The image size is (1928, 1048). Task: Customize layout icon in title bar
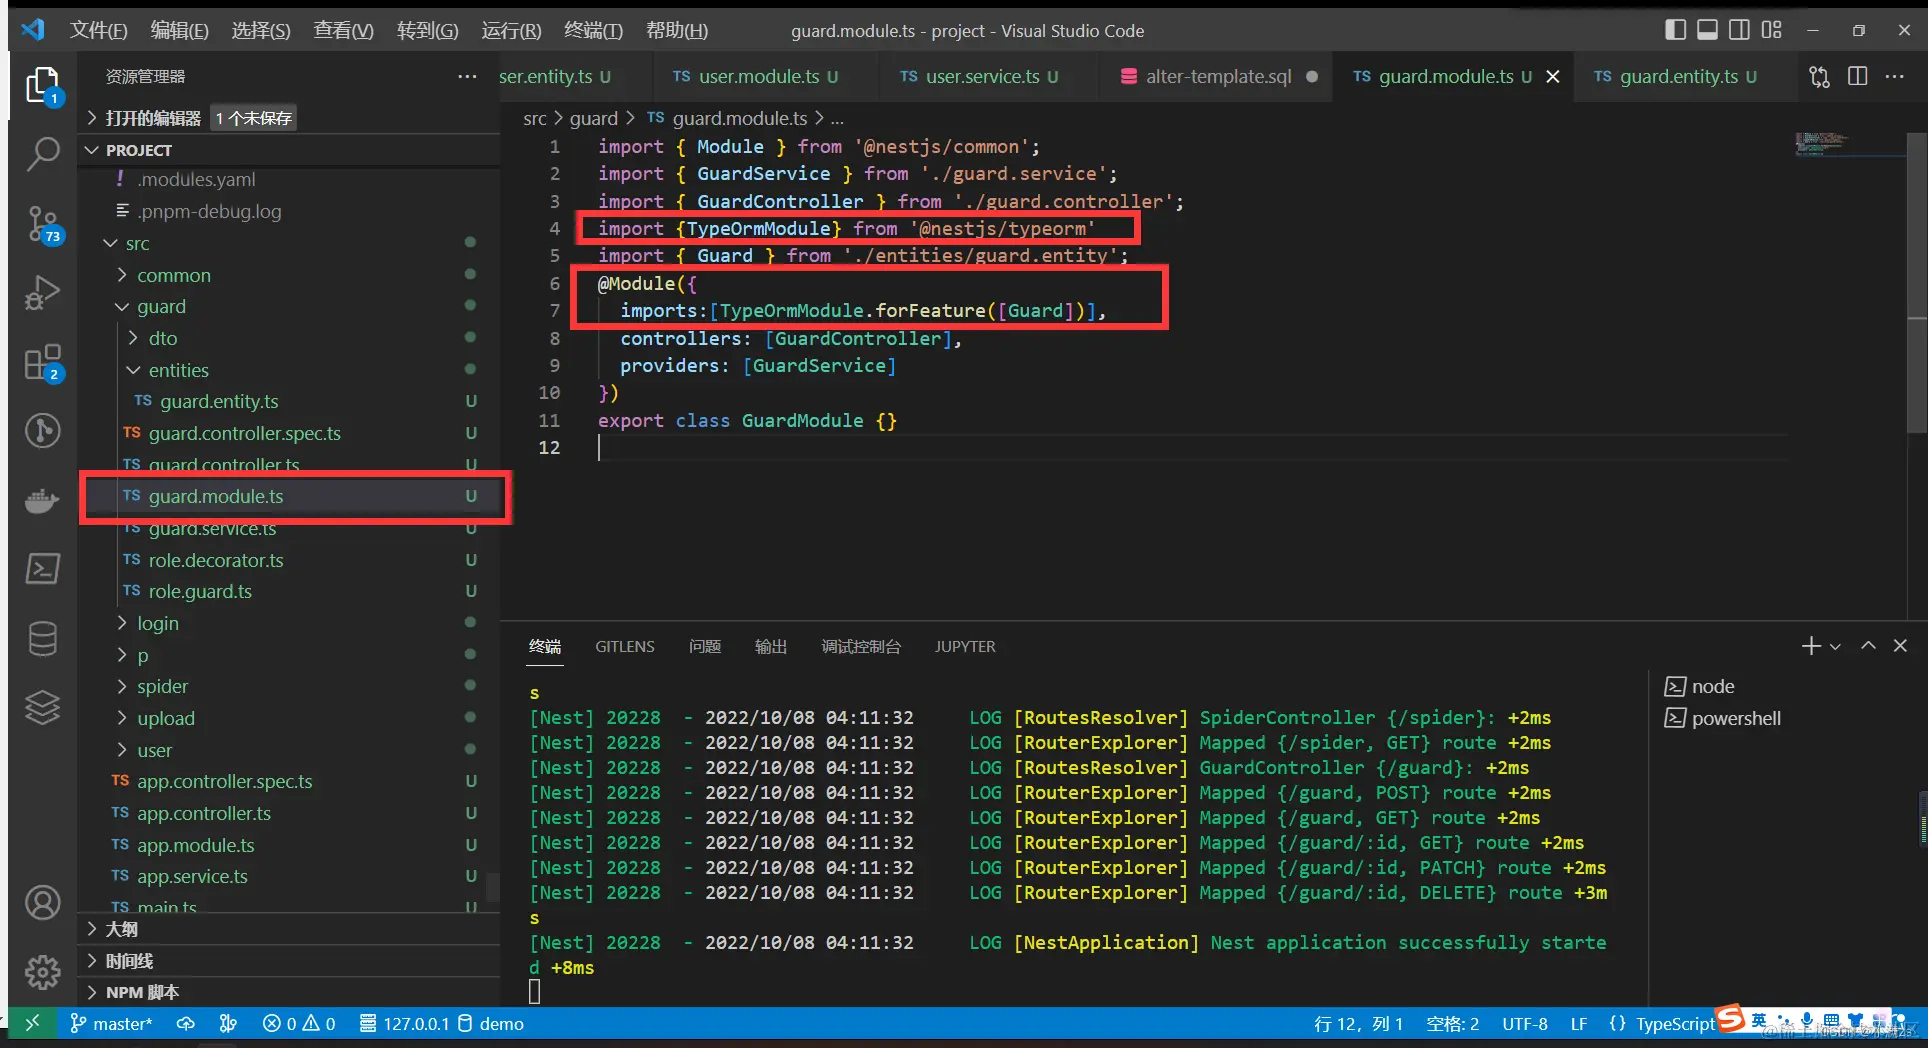tap(1771, 30)
